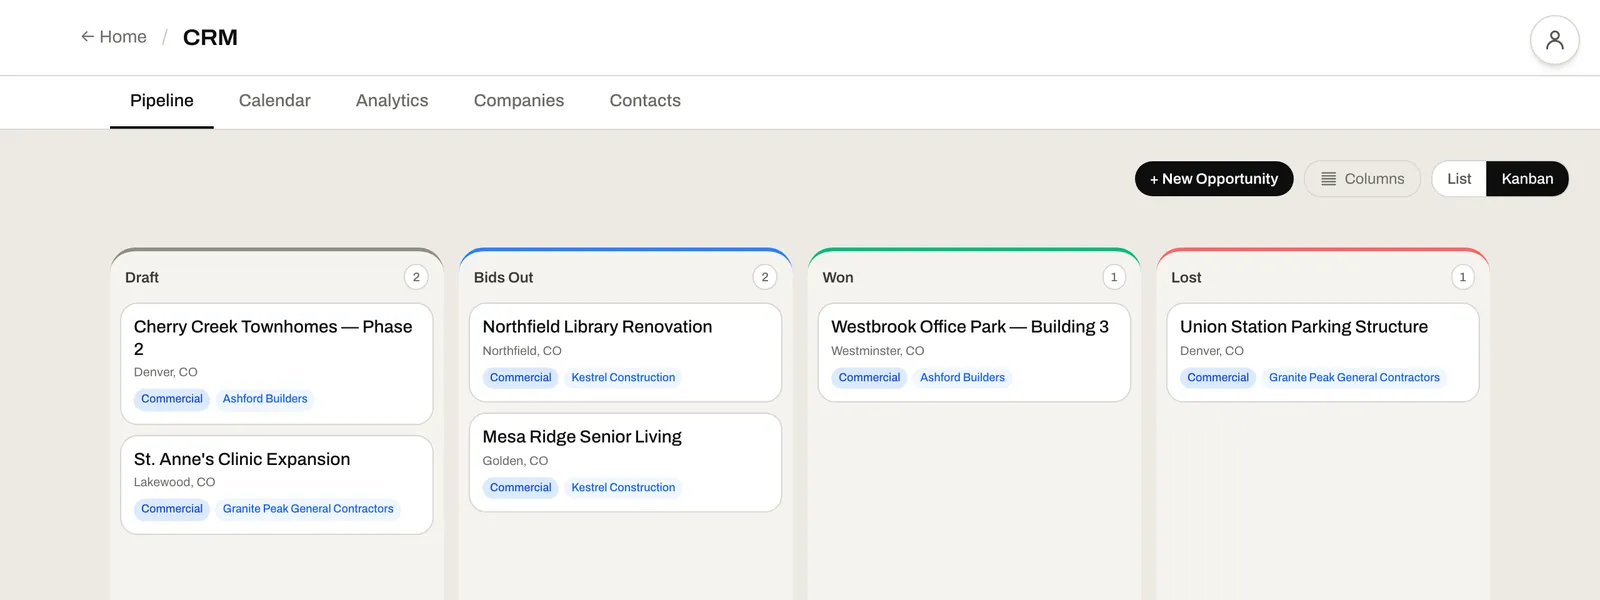Viewport: 1600px width, 600px height.
Task: Open St. Anne's Clinic Expansion card
Action: tap(277, 485)
